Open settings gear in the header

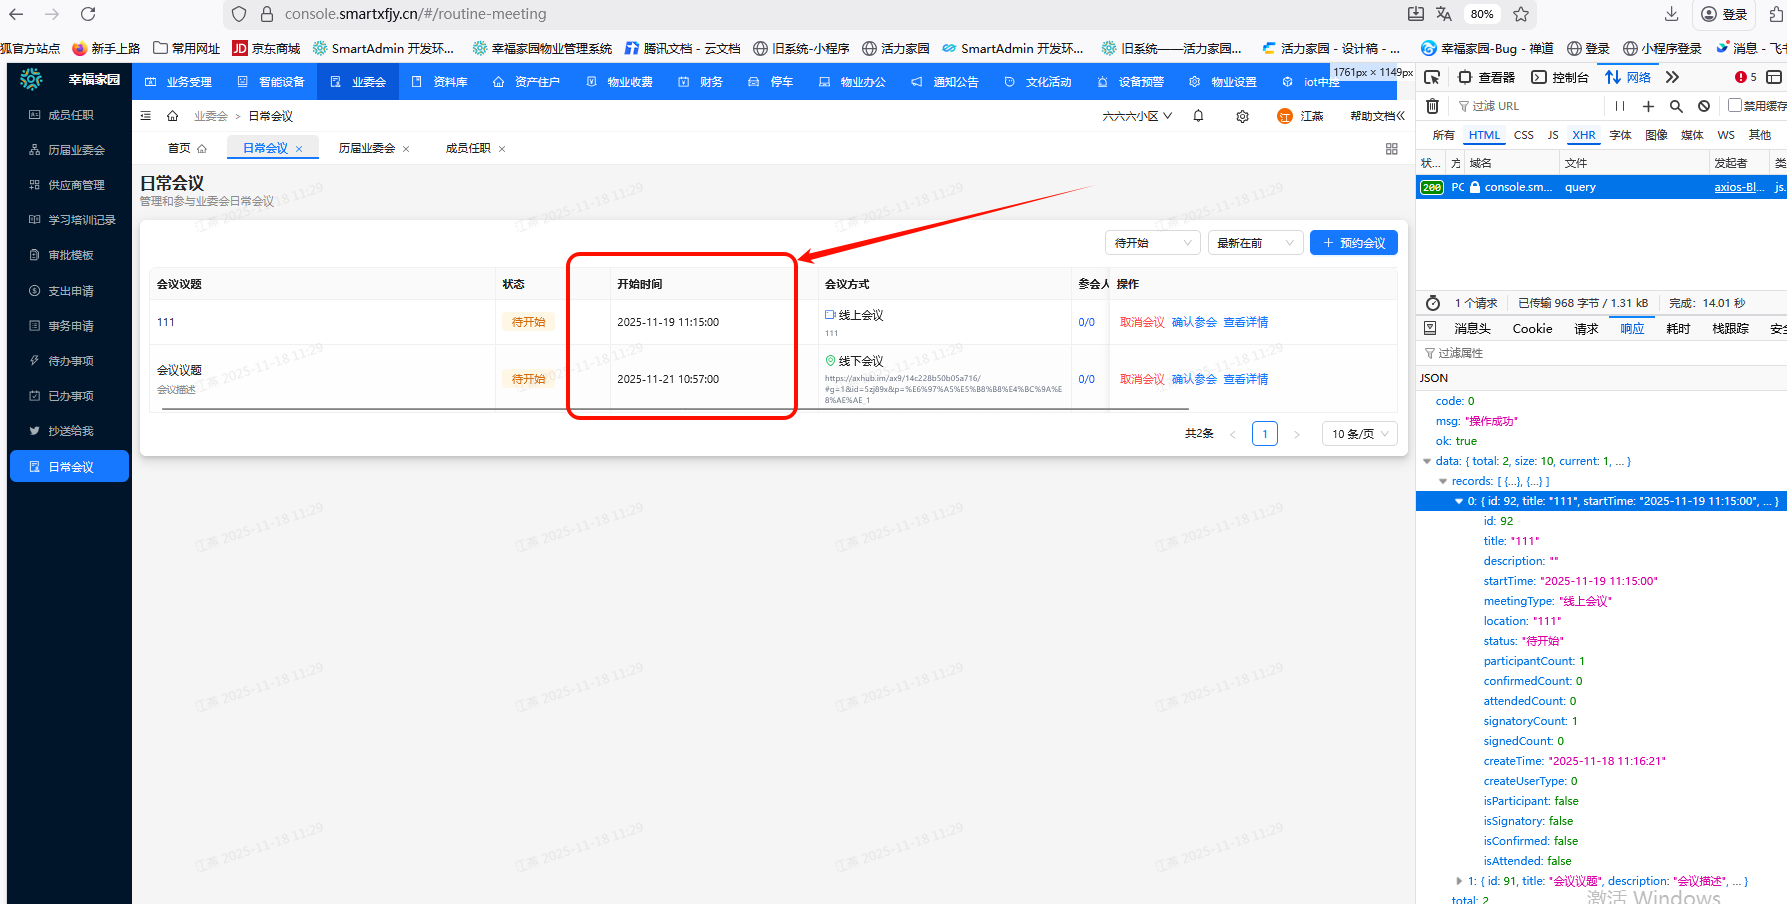pyautogui.click(x=1242, y=116)
